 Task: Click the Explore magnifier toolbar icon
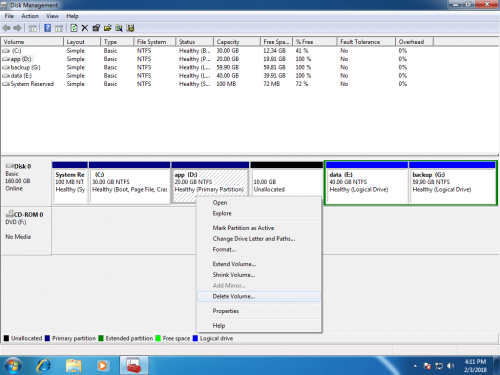119,28
